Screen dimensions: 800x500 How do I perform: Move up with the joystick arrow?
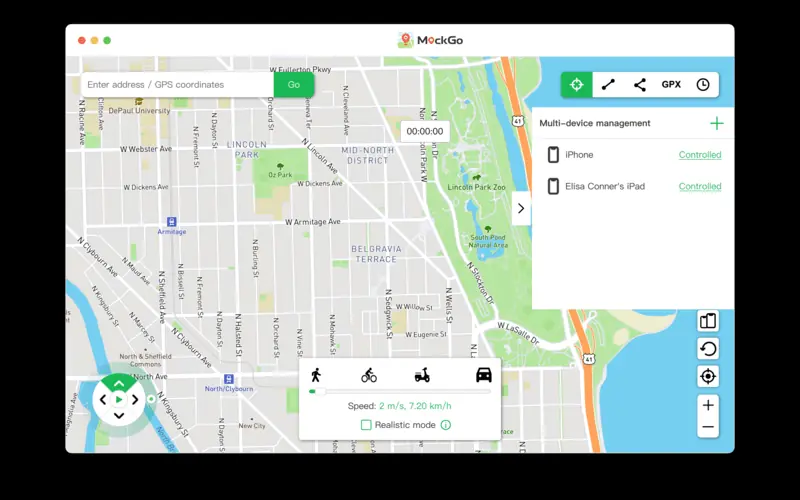coord(119,383)
